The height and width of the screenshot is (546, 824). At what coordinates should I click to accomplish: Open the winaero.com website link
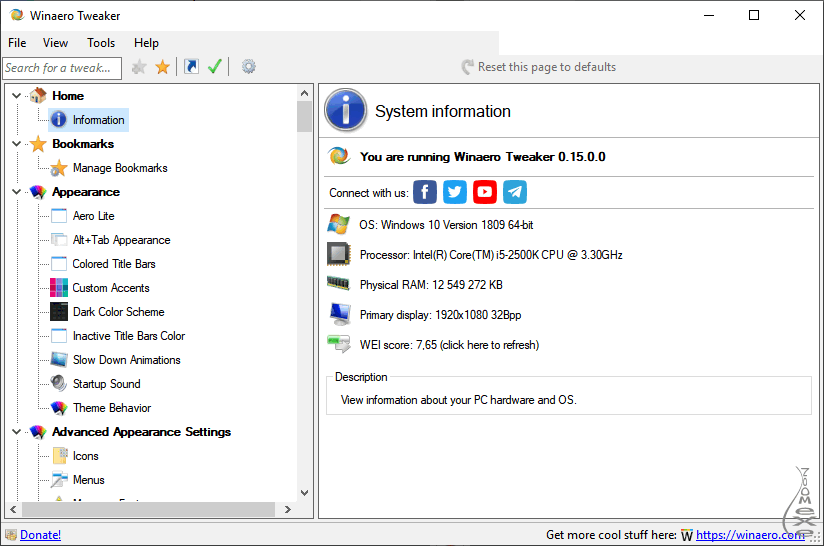(750, 535)
